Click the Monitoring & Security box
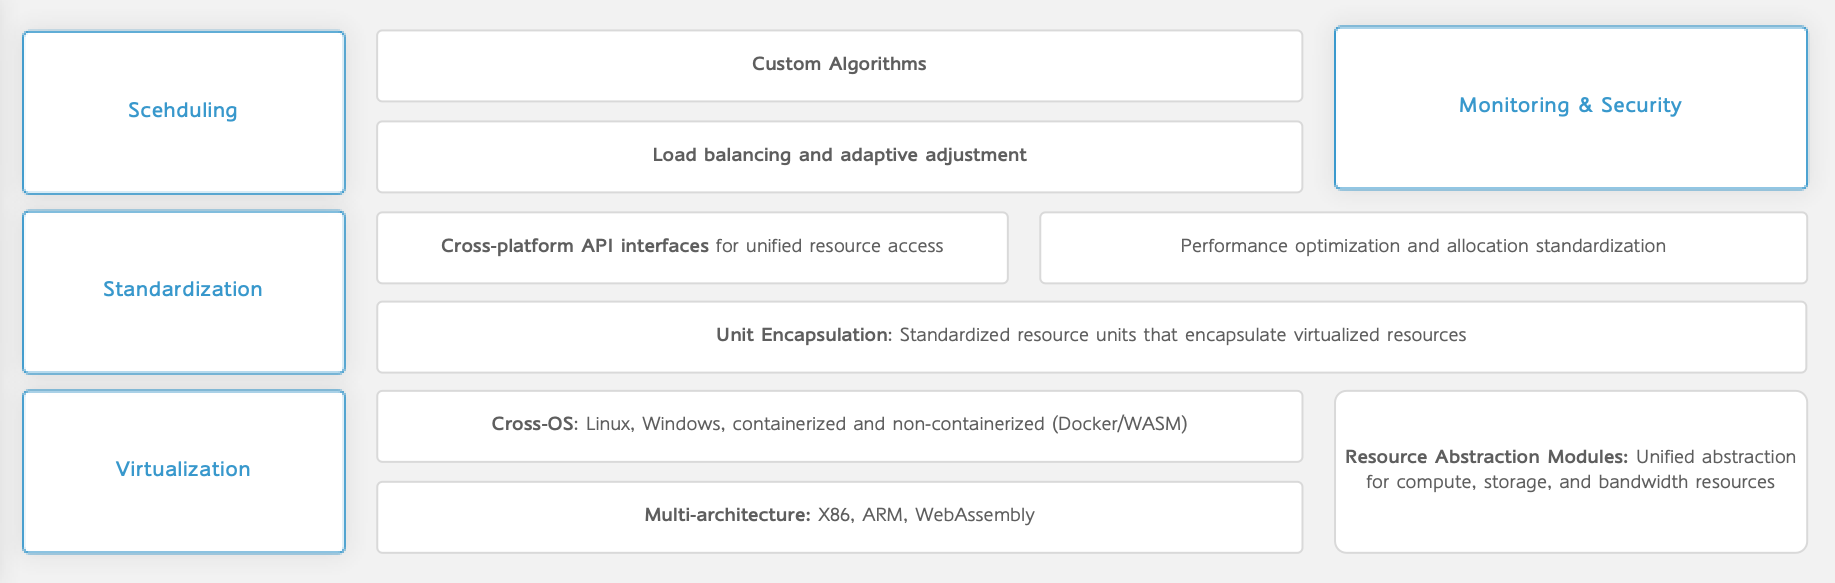This screenshot has height=583, width=1835. pyautogui.click(x=1570, y=106)
